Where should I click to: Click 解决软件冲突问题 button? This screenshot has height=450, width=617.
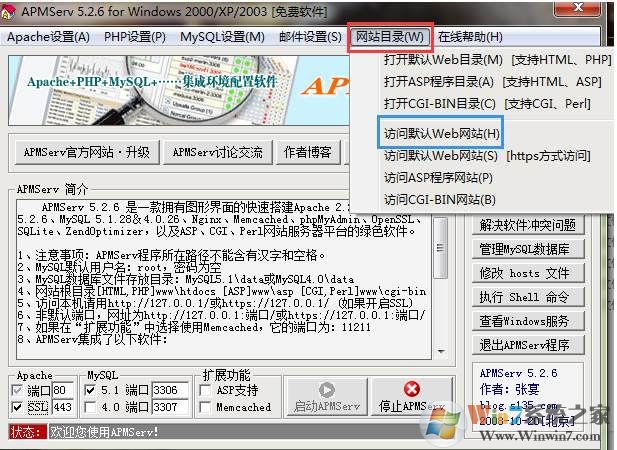[528, 225]
